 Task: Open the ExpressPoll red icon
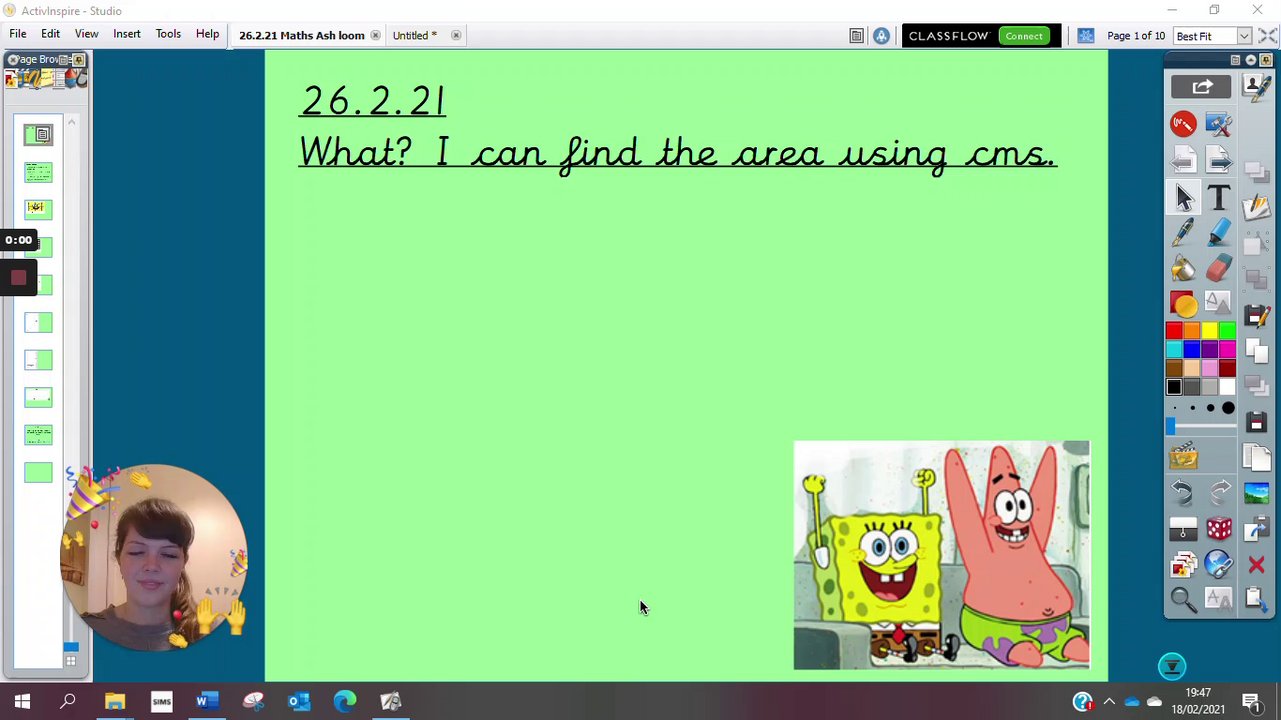tap(1184, 124)
